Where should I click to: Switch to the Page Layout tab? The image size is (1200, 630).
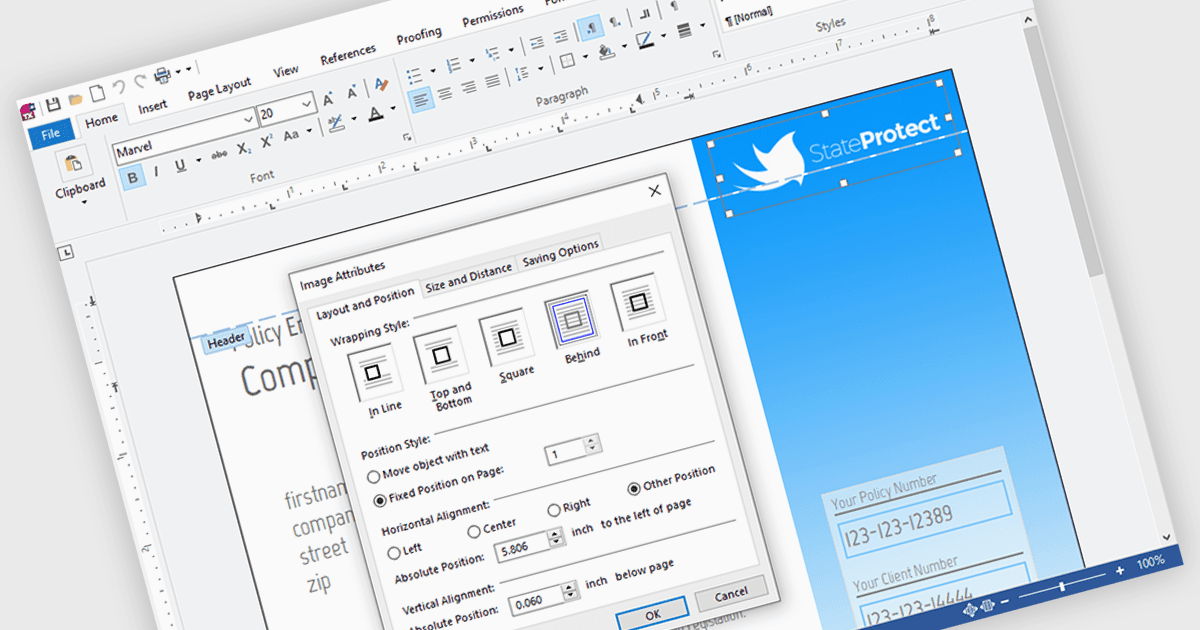coord(220,88)
